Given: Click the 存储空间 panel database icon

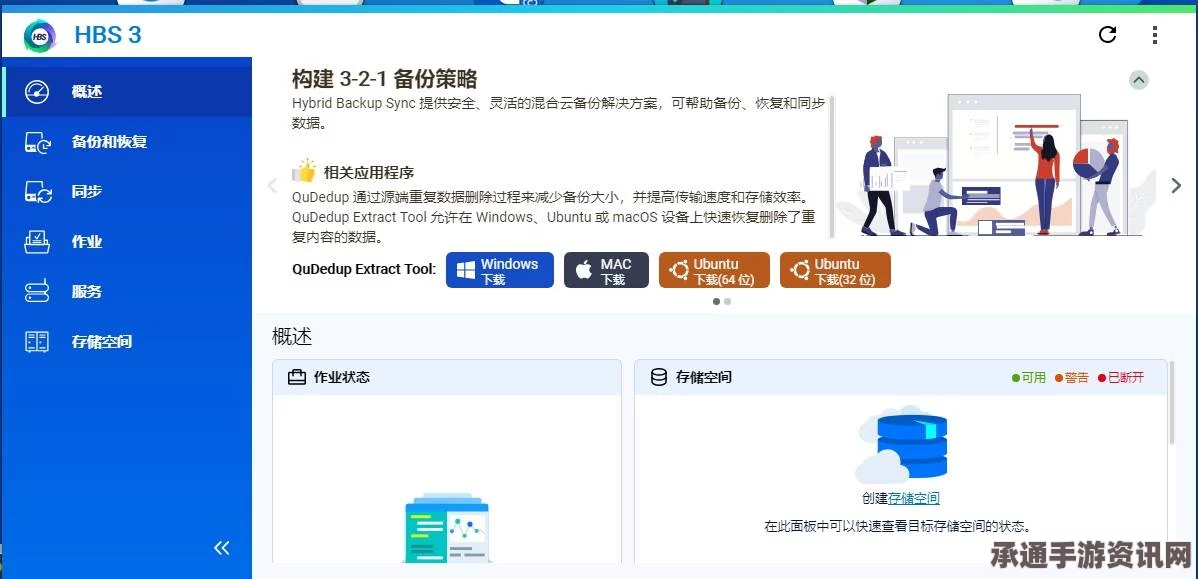Looking at the screenshot, I should (x=659, y=377).
